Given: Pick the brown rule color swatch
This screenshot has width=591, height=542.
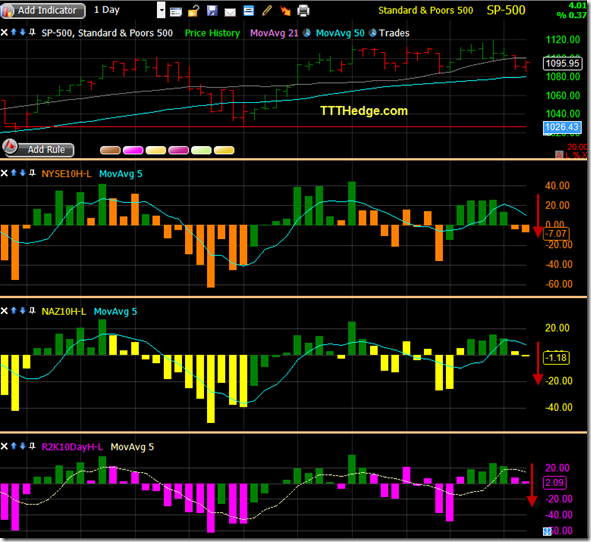Looking at the screenshot, I should click(x=110, y=150).
